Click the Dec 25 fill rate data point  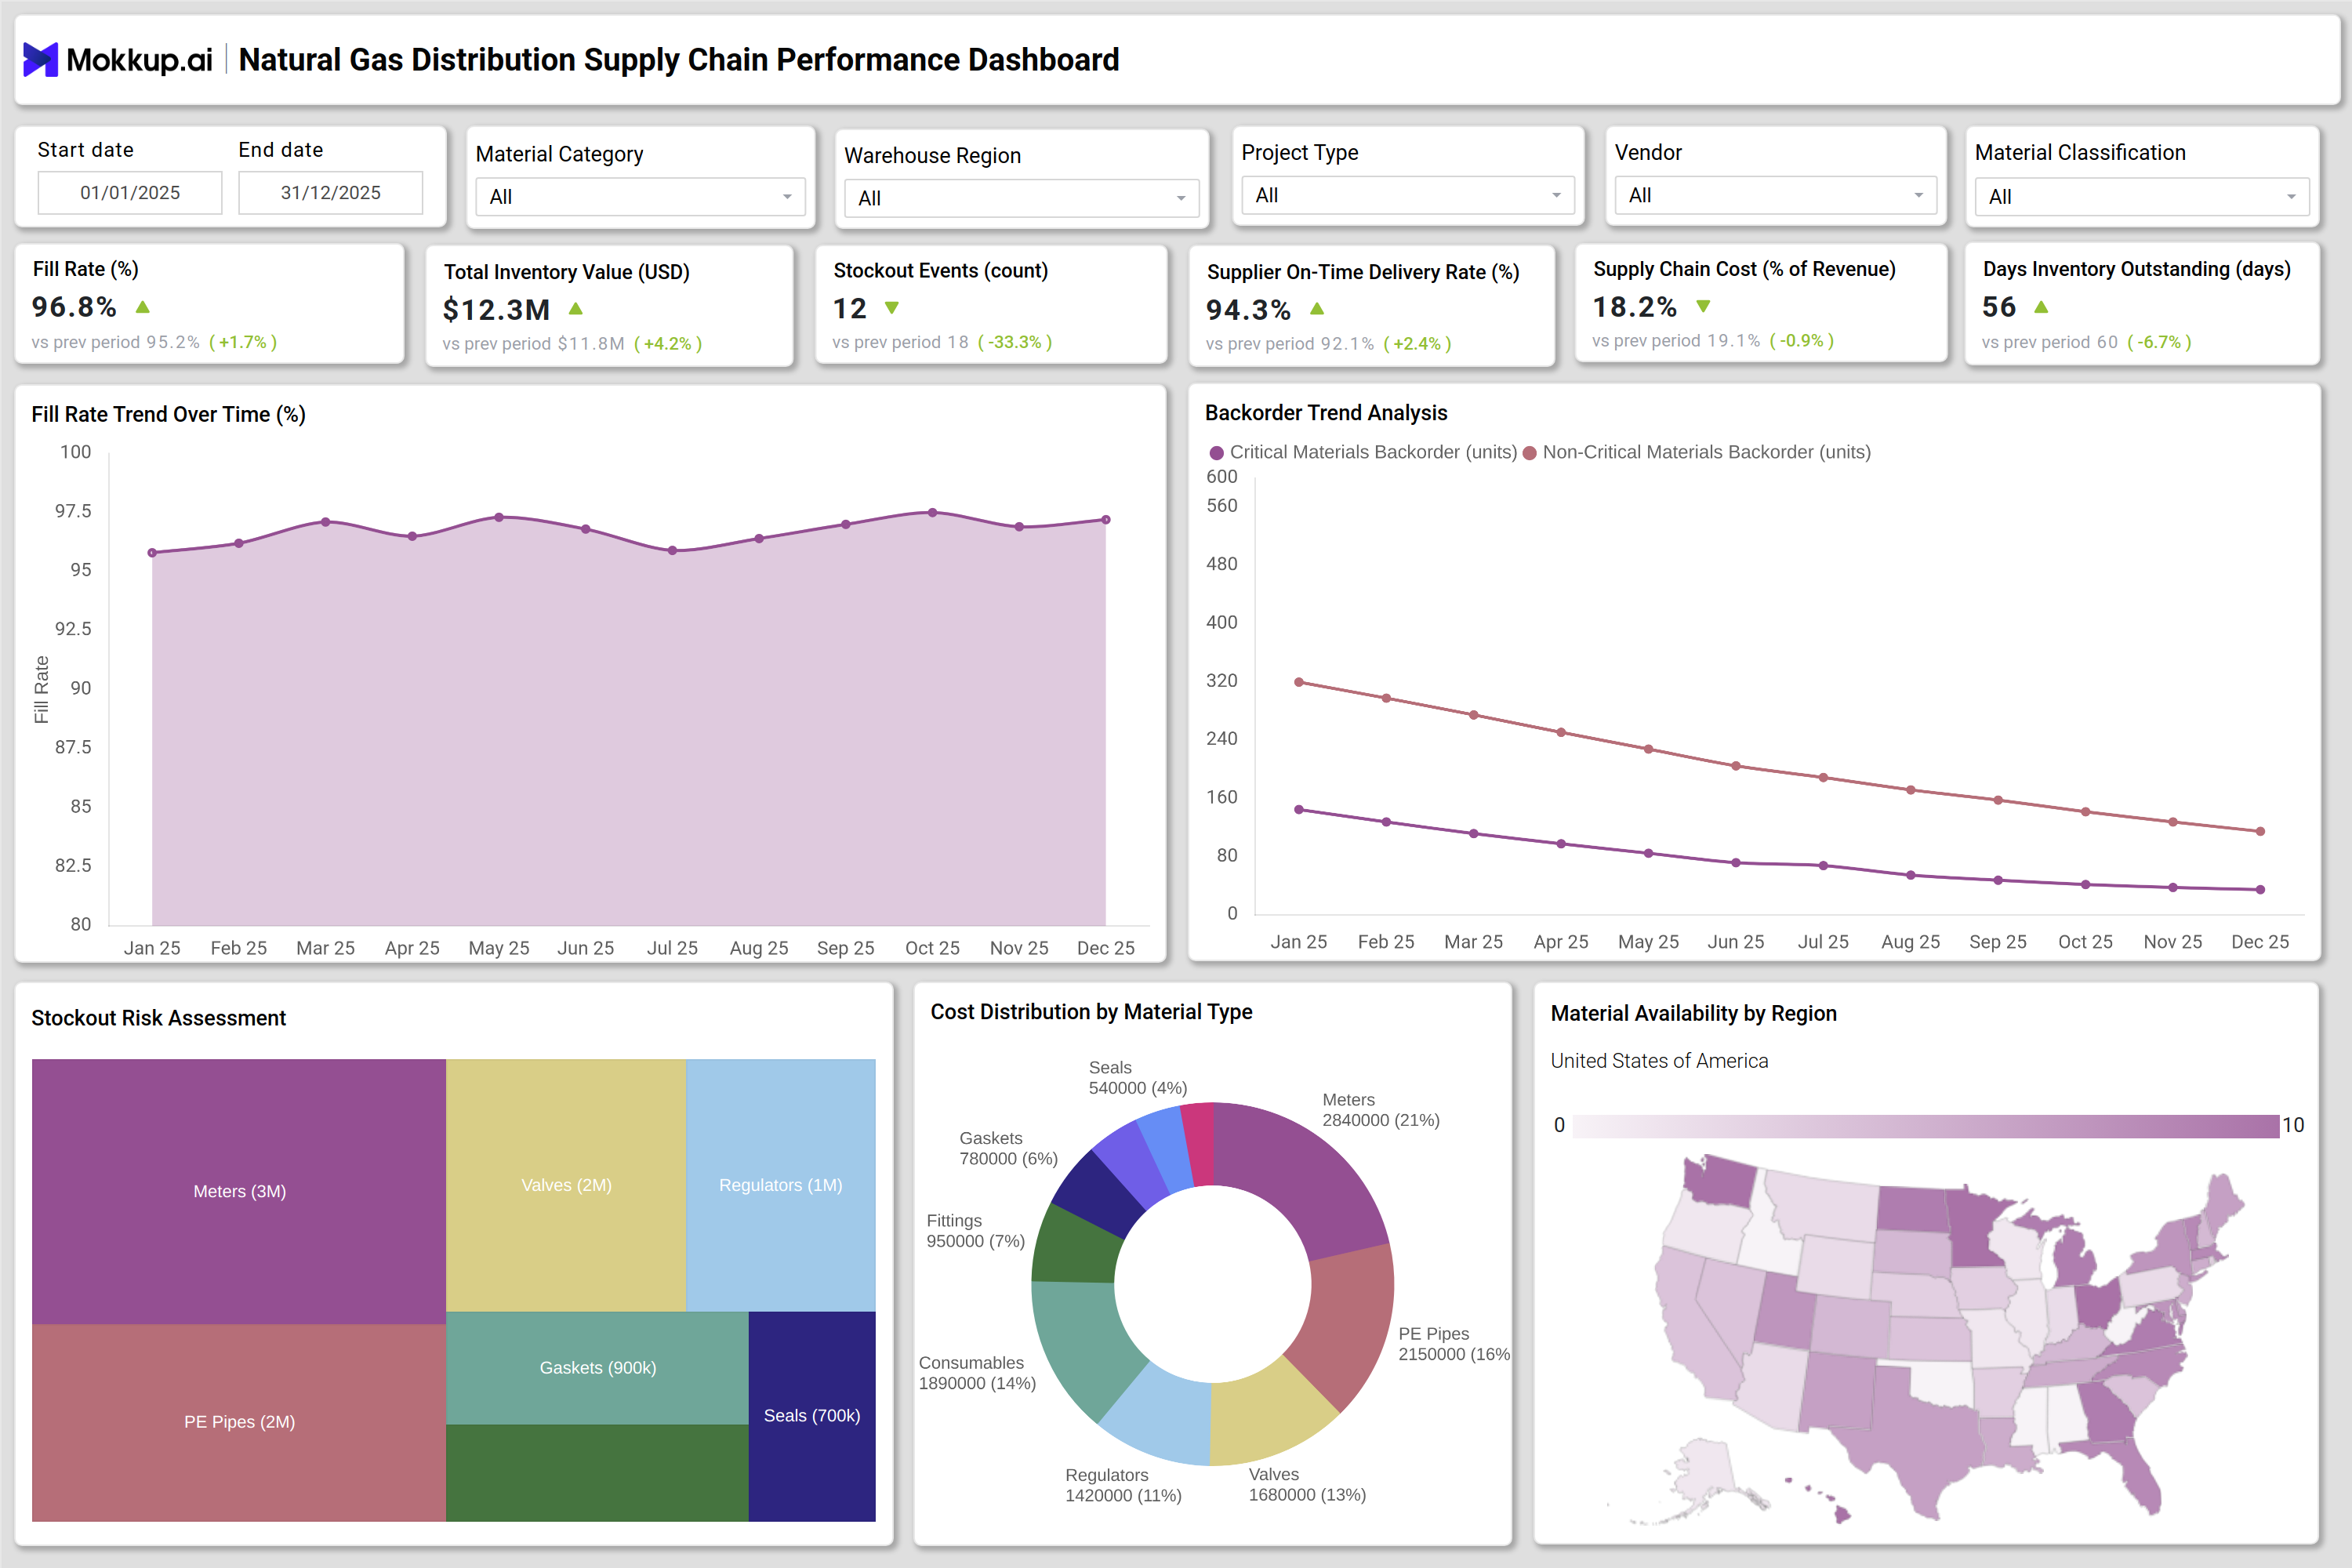coord(1106,520)
